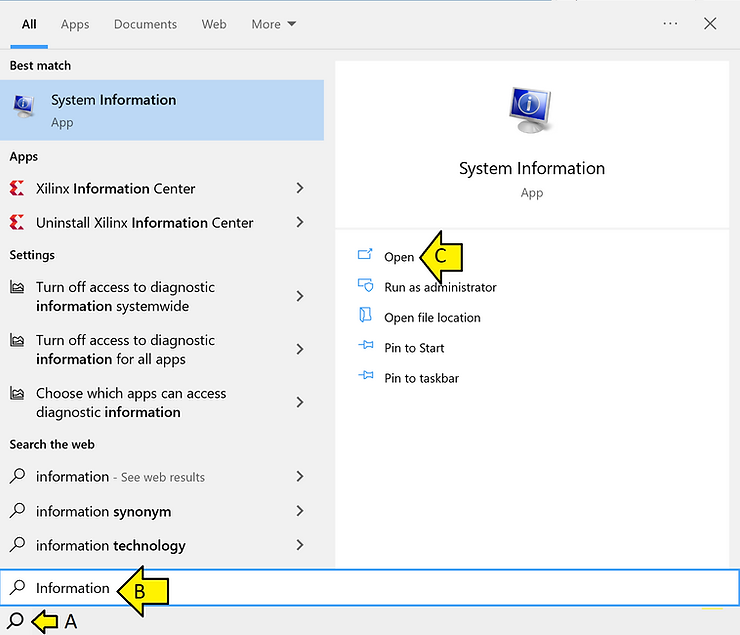
Task: Open the More filter dropdown
Action: coord(273,24)
